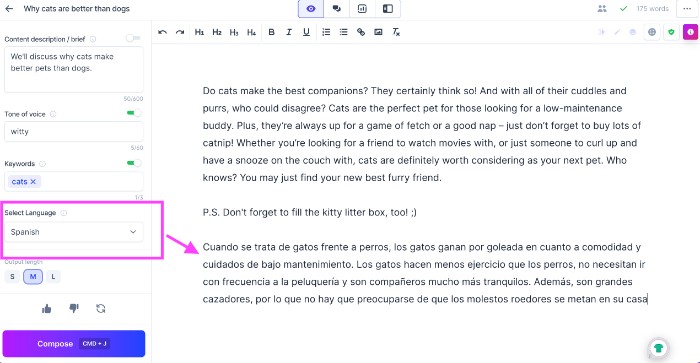Click the green saved checkmark icon

tap(623, 8)
